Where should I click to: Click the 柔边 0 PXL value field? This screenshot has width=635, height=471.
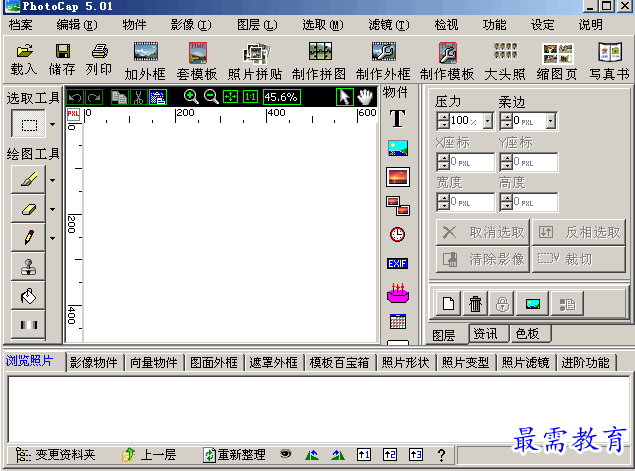tap(528, 121)
